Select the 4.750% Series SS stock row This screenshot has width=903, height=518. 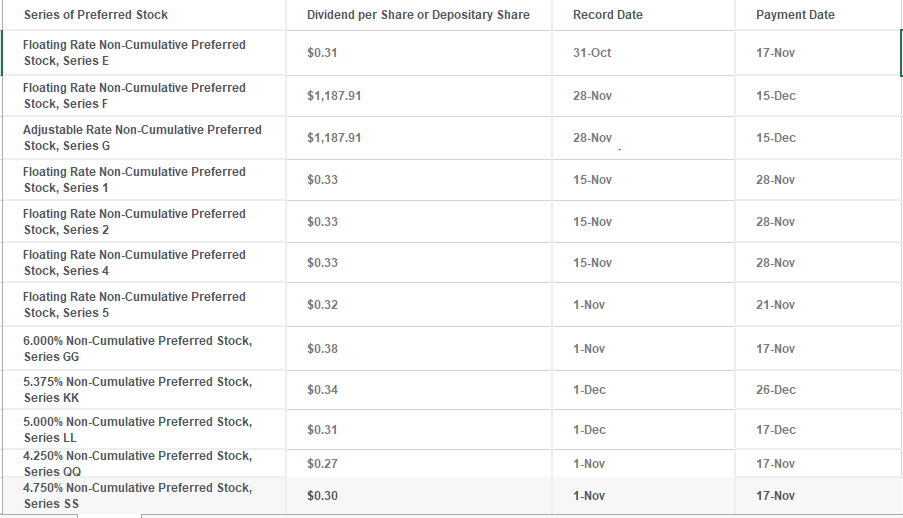pyautogui.click(x=137, y=496)
